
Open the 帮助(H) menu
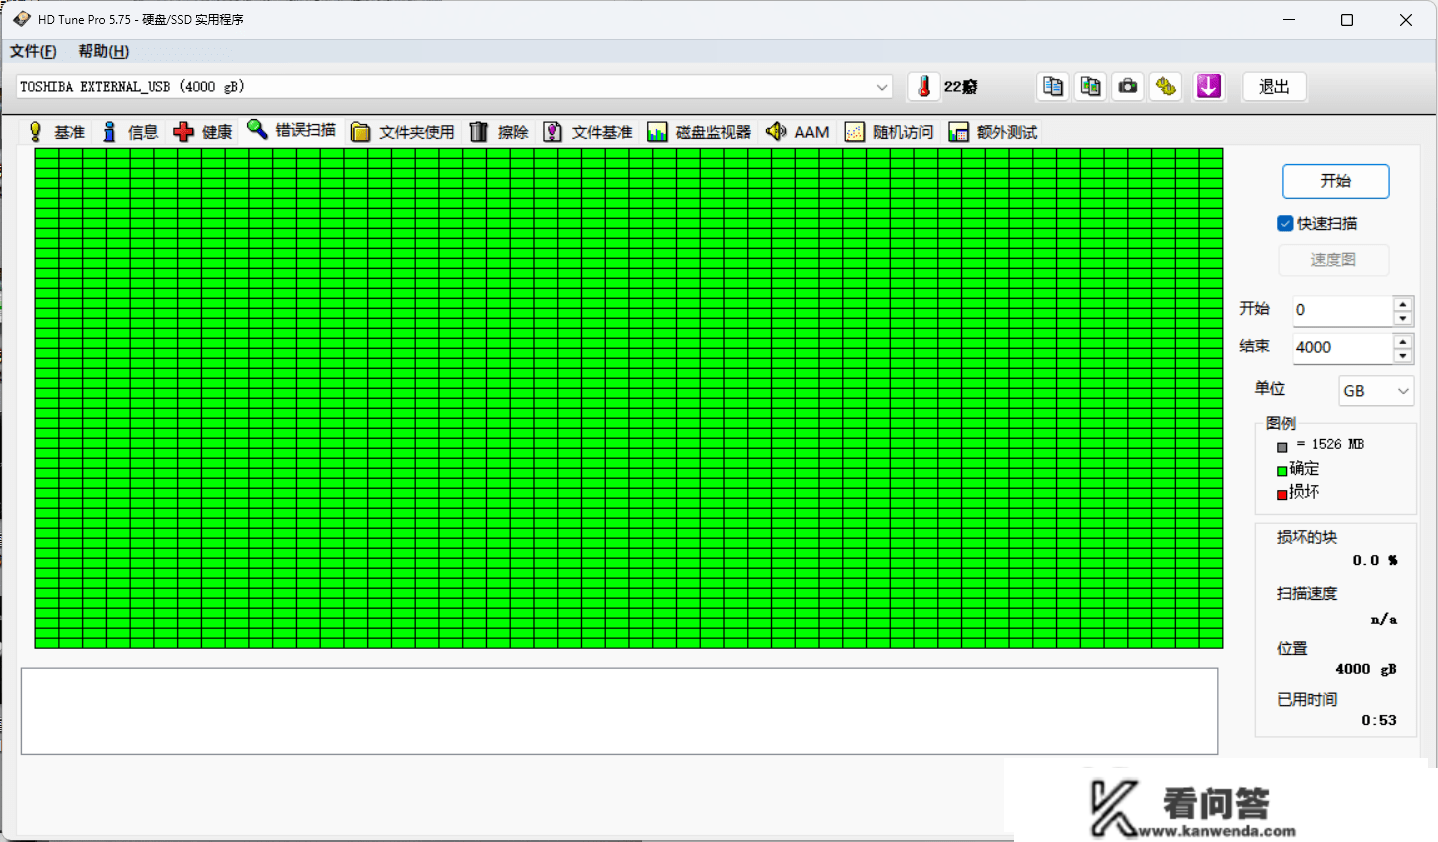click(103, 51)
